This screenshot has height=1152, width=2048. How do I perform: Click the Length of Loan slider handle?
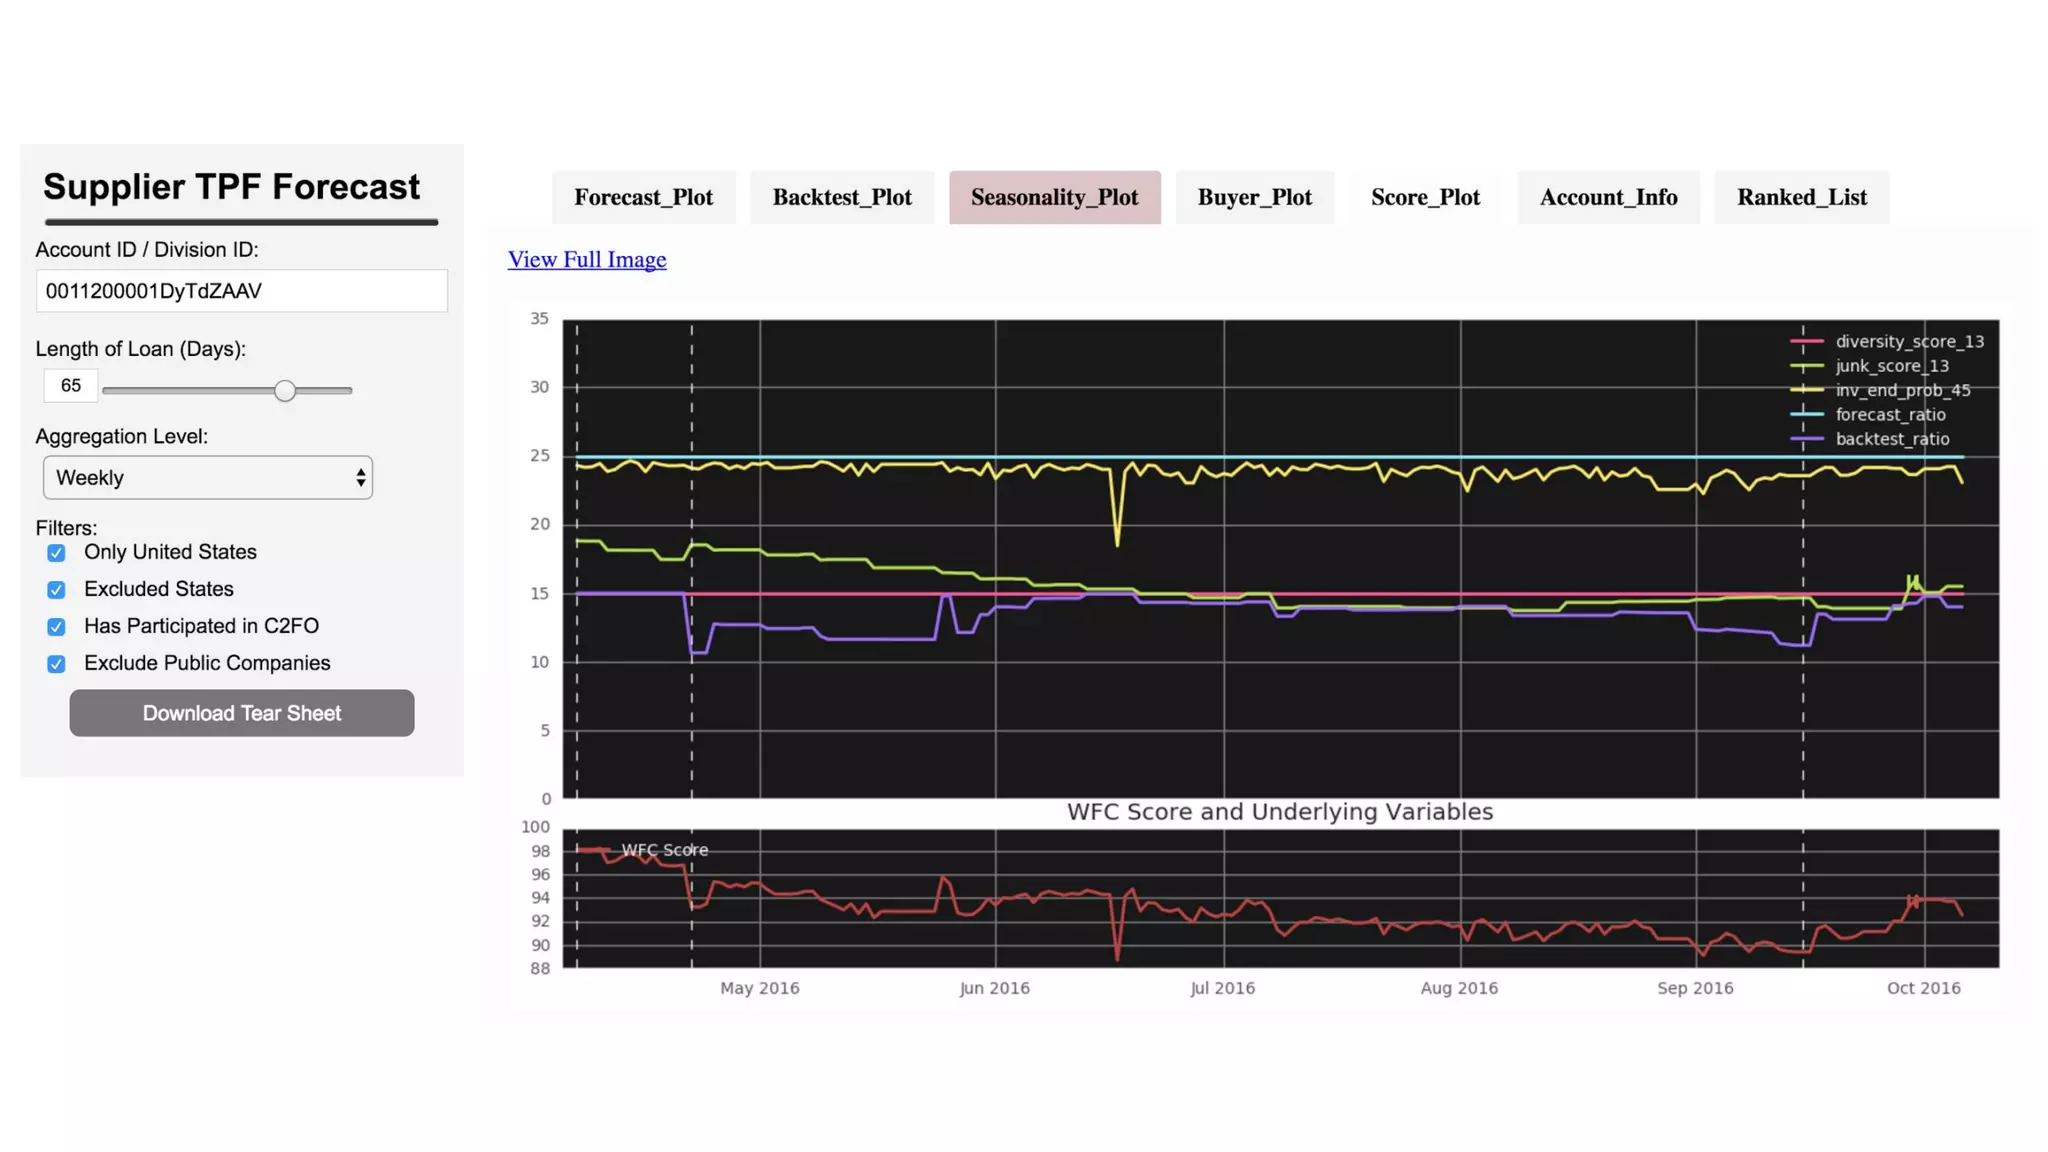[285, 391]
